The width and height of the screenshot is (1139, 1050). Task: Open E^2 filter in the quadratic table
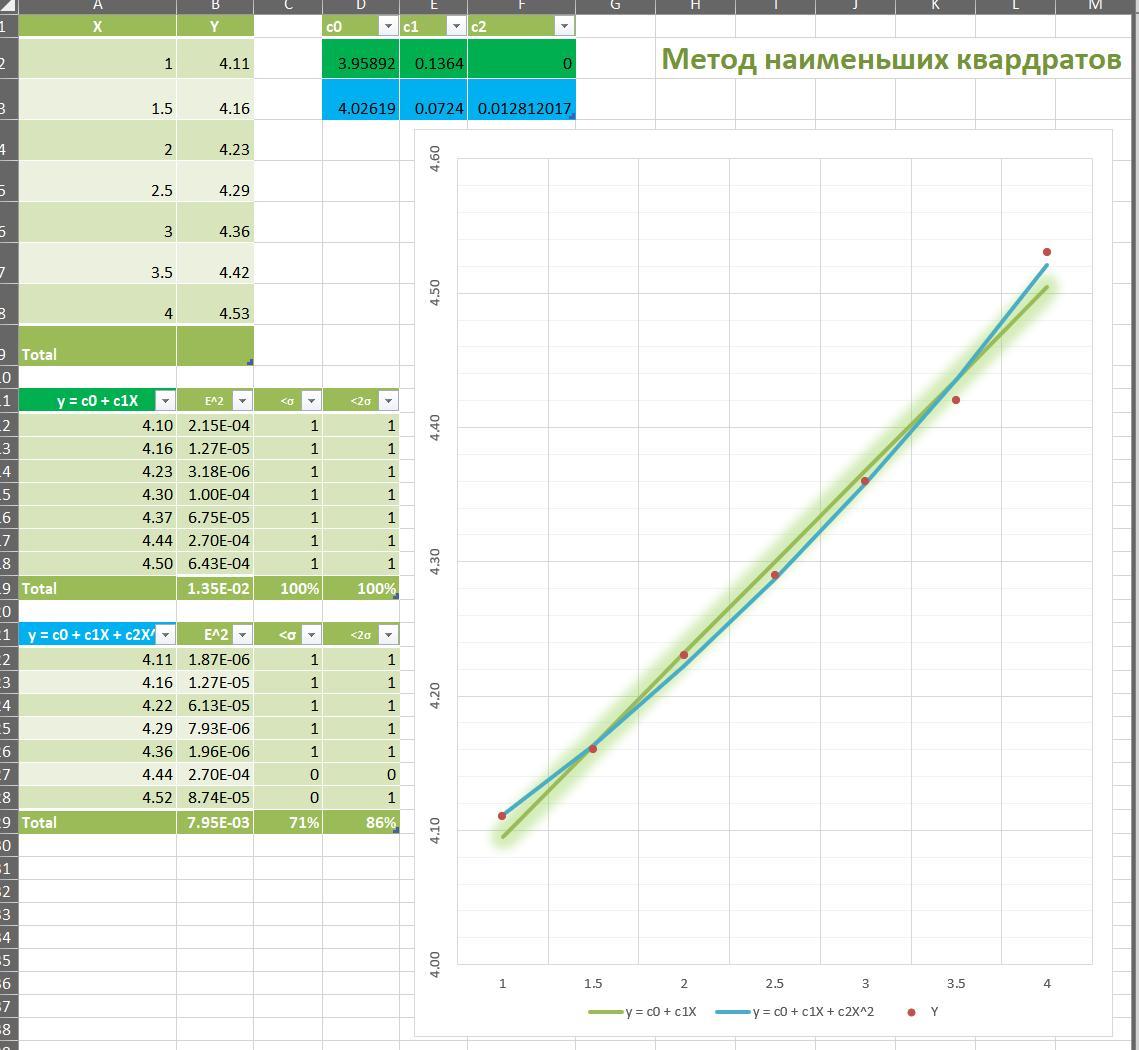click(241, 635)
